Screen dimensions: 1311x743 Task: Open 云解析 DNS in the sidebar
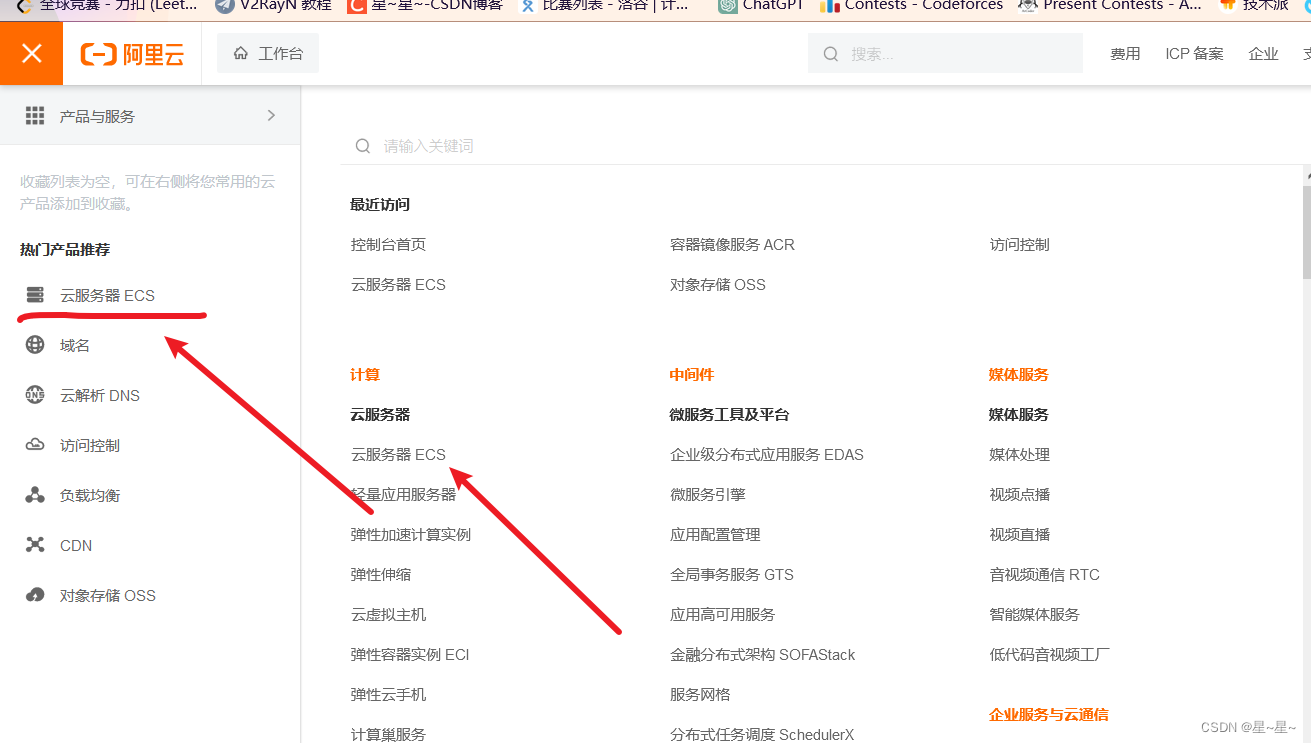[100, 395]
